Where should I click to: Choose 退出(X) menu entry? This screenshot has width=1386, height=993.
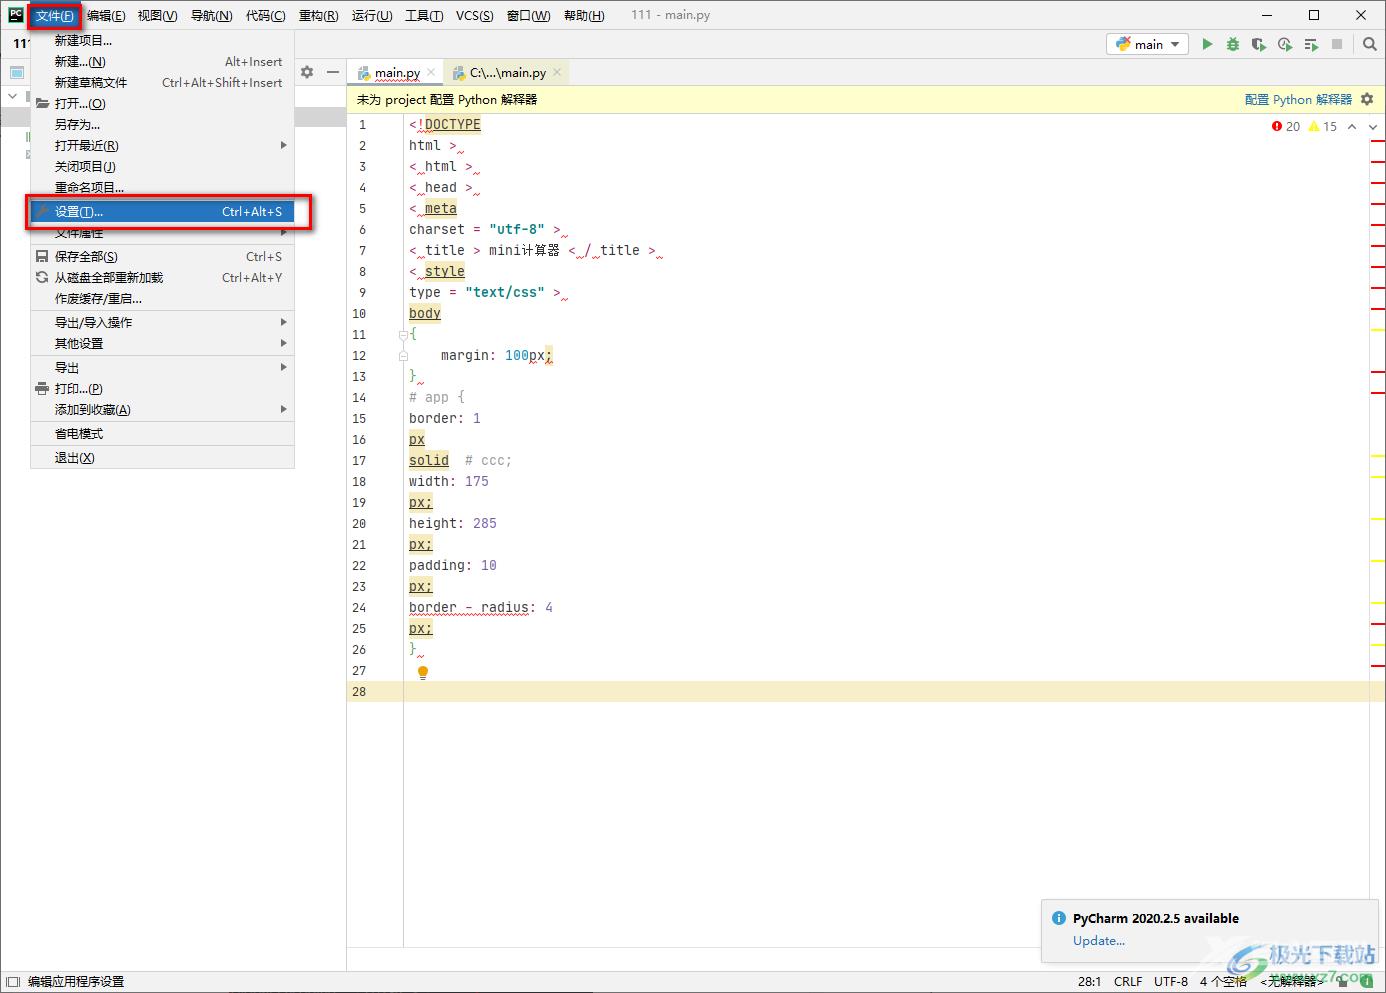(x=163, y=458)
